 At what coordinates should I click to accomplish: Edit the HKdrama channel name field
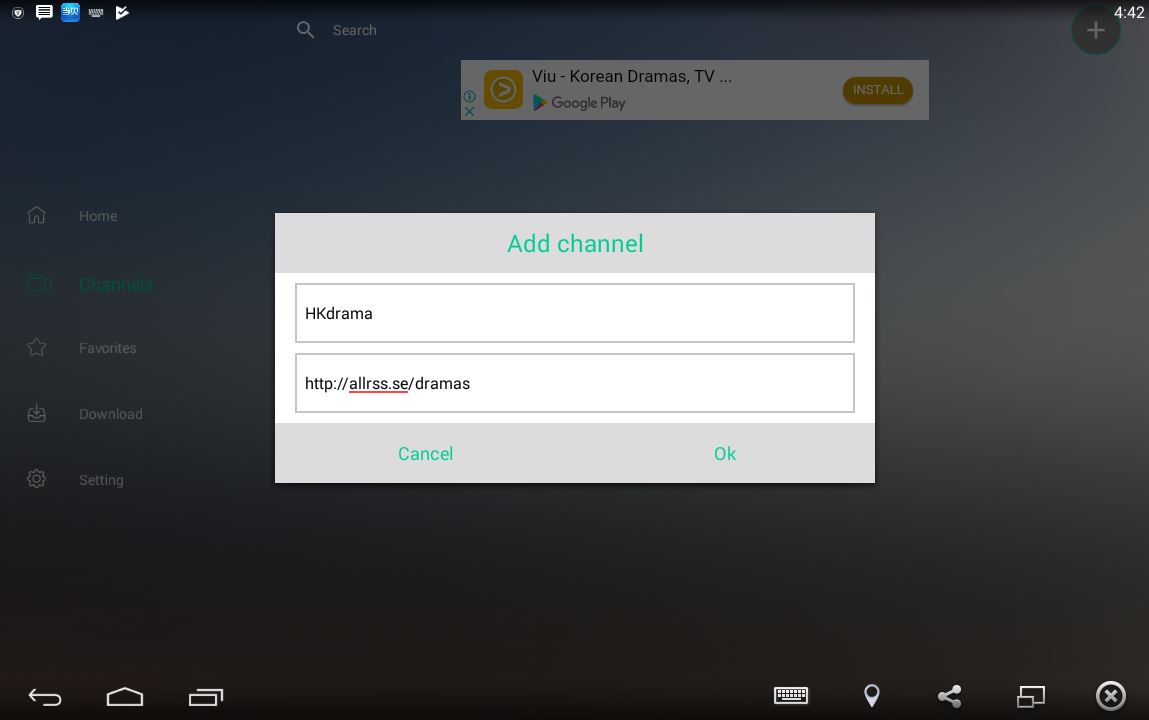point(574,312)
